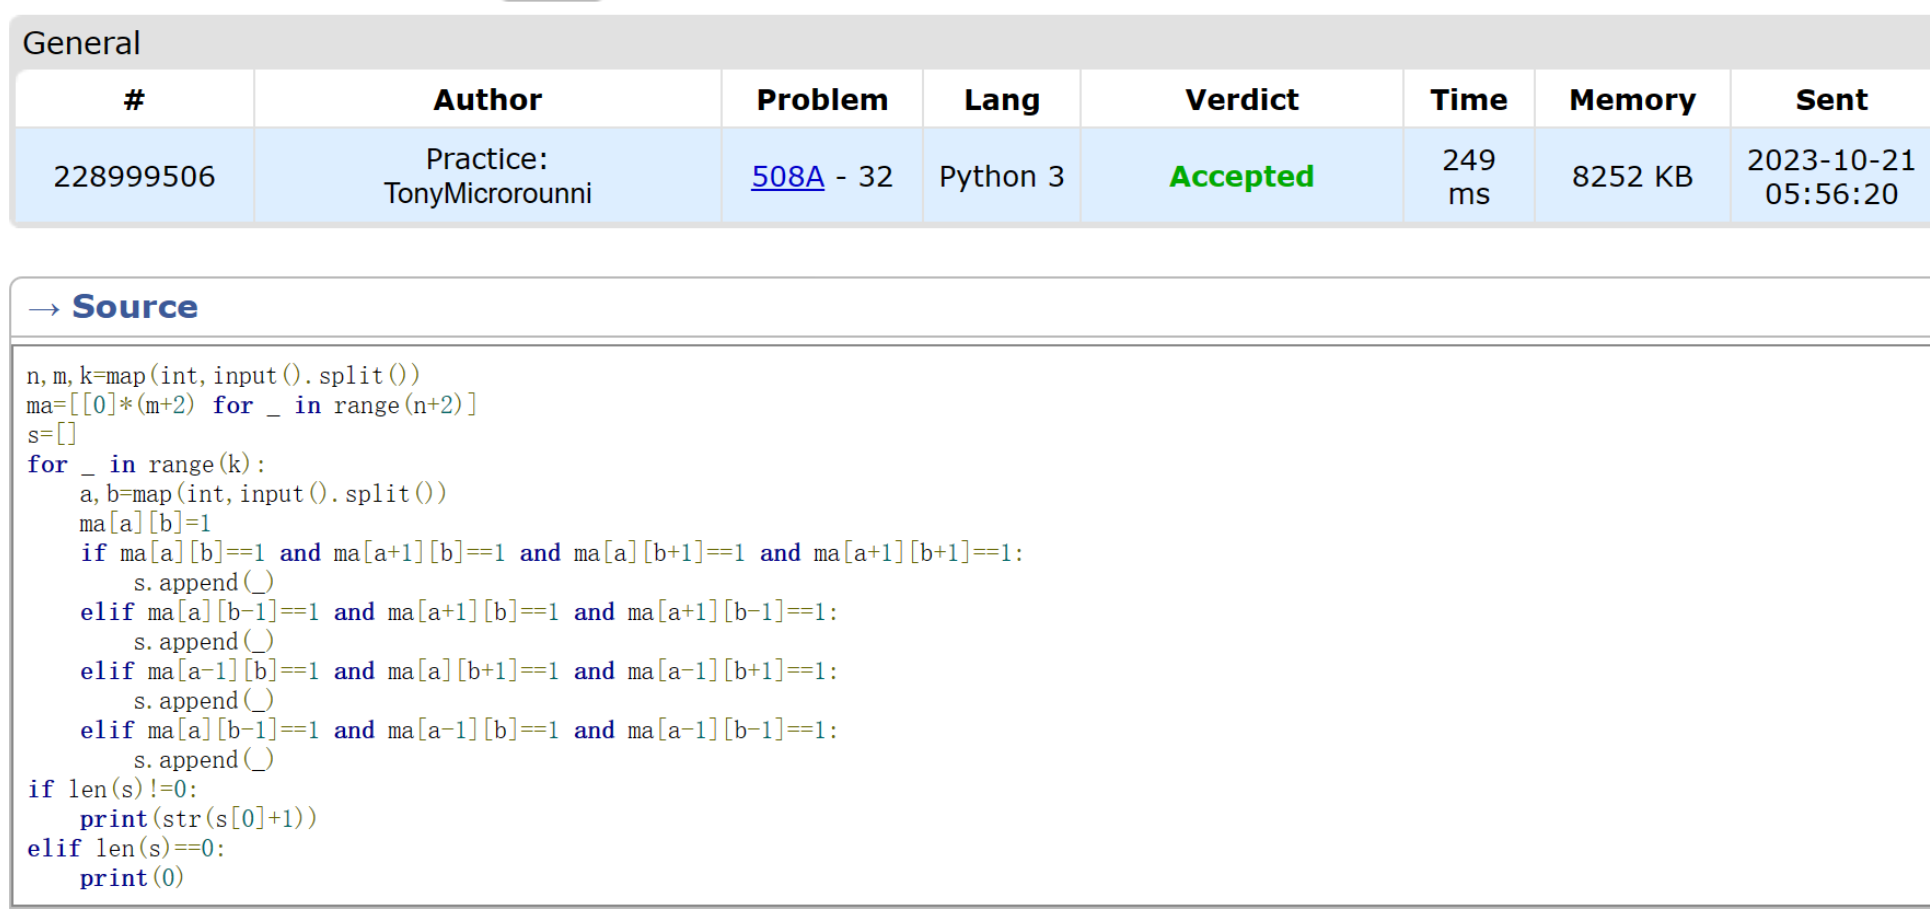Viewport: 1930px width, 918px height.
Task: Click the # column header
Action: coord(134,99)
